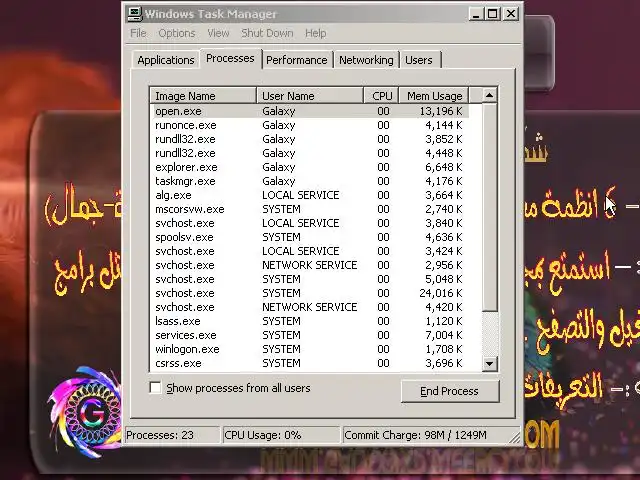Select the runonce.exe process
This screenshot has height=480, width=640.
coord(309,125)
